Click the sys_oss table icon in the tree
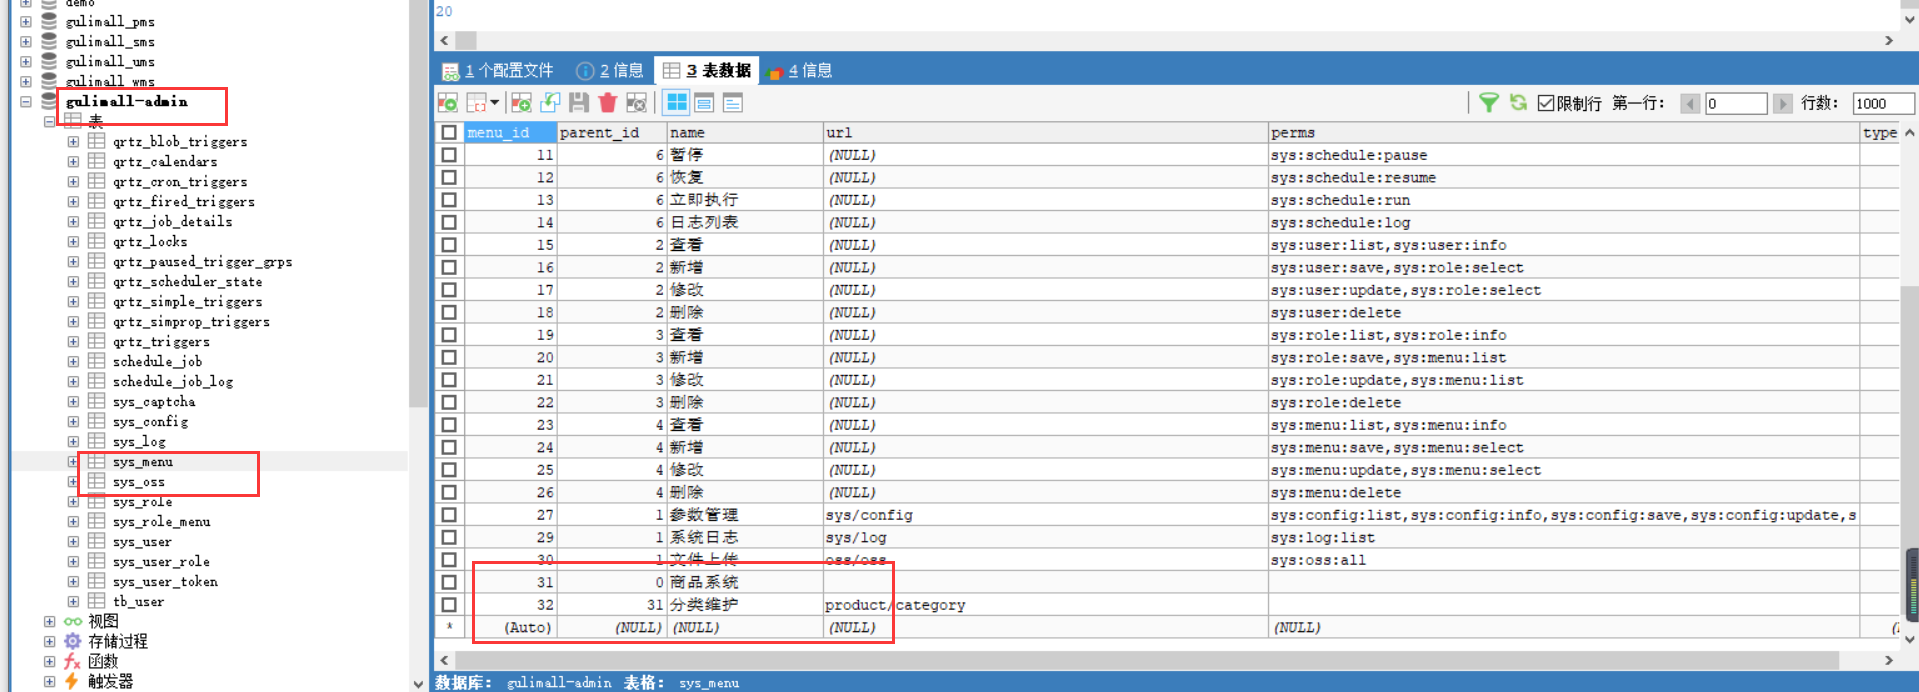Image resolution: width=1919 pixels, height=692 pixels. 97,481
